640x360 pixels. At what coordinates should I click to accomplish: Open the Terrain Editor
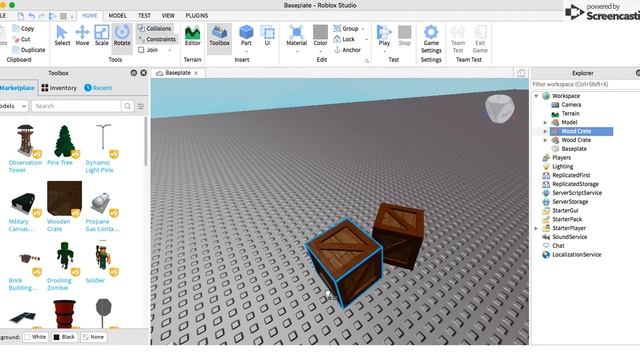click(192, 35)
